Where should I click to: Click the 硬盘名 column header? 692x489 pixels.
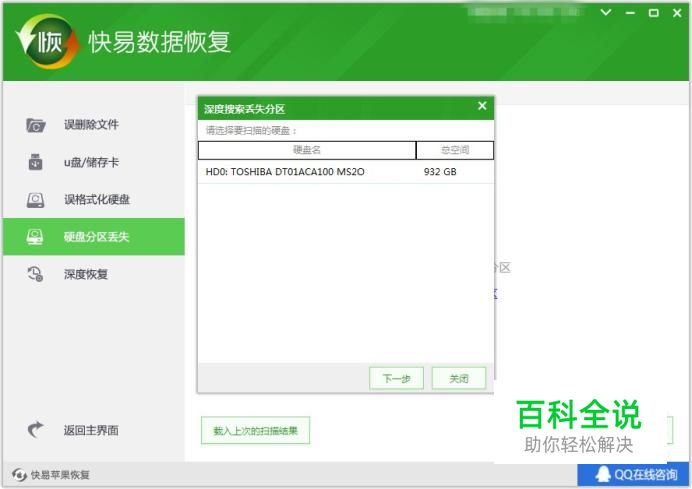[307, 150]
